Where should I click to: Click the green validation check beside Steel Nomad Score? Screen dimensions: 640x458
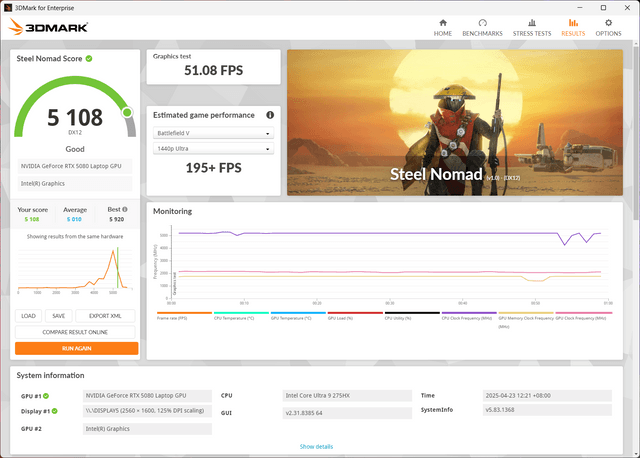click(89, 59)
